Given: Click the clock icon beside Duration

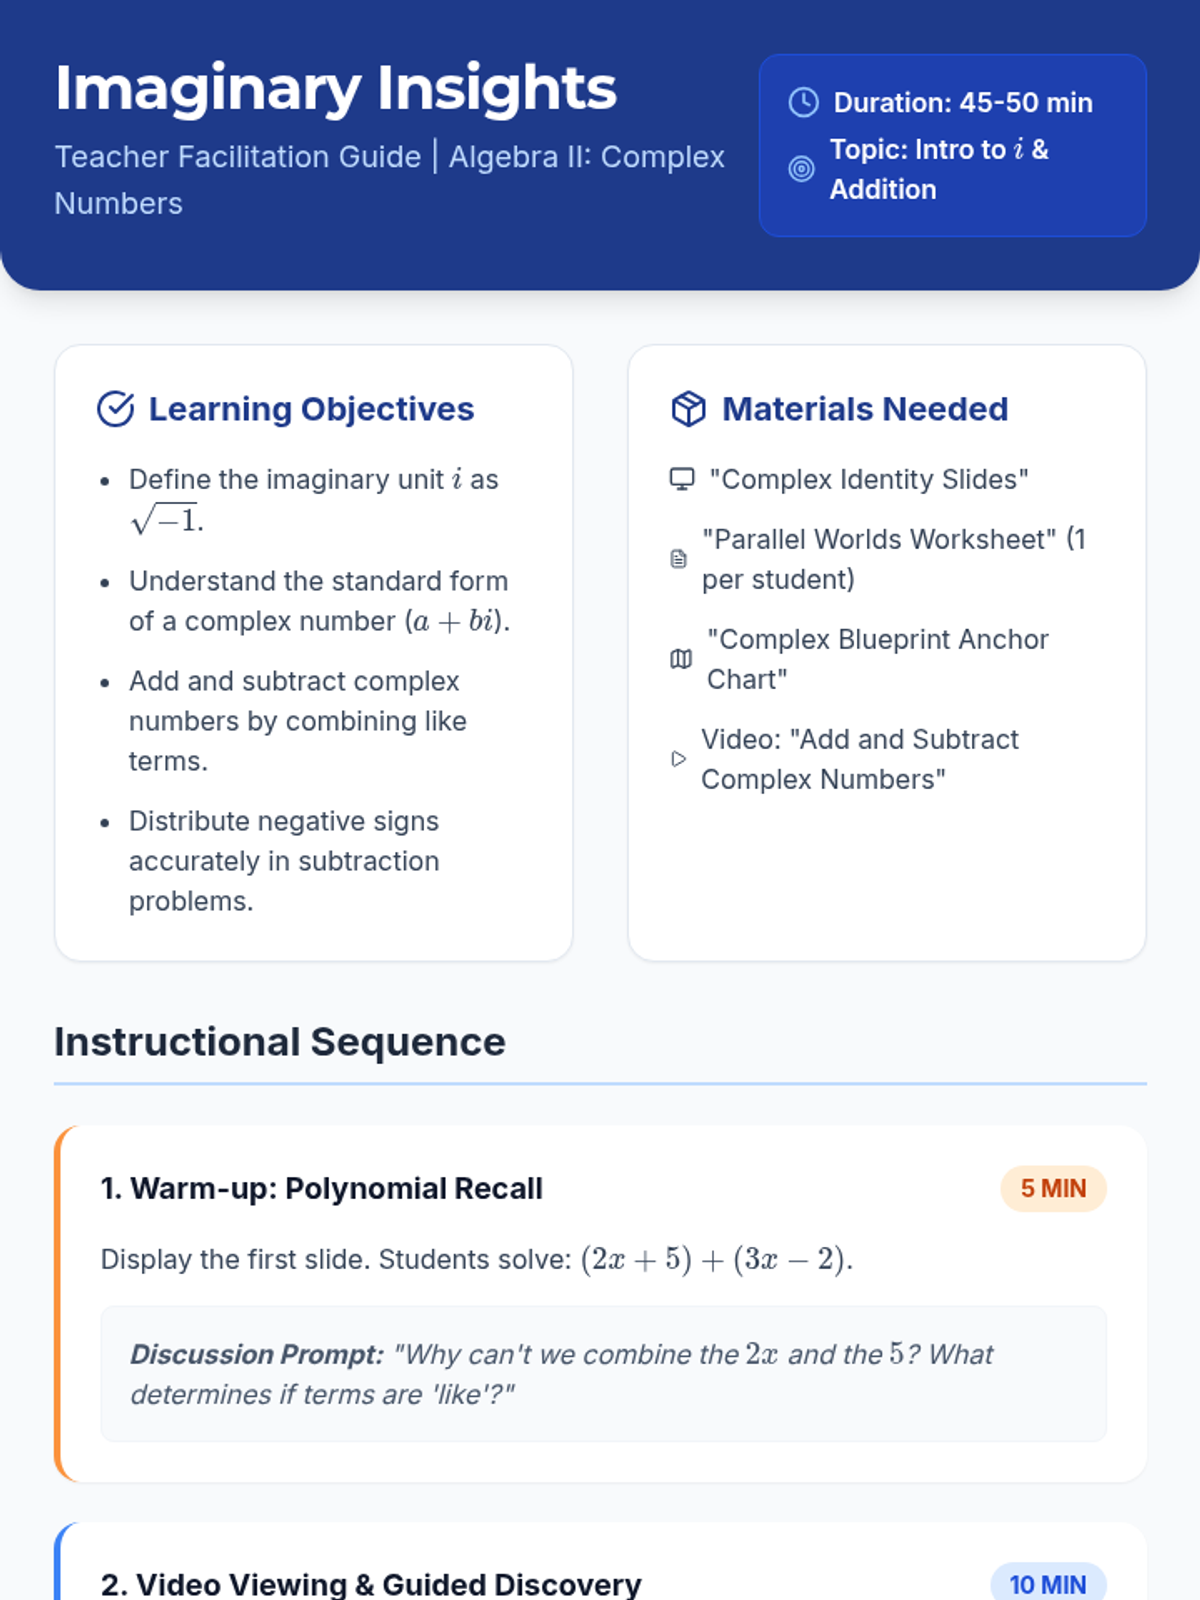Looking at the screenshot, I should (803, 102).
